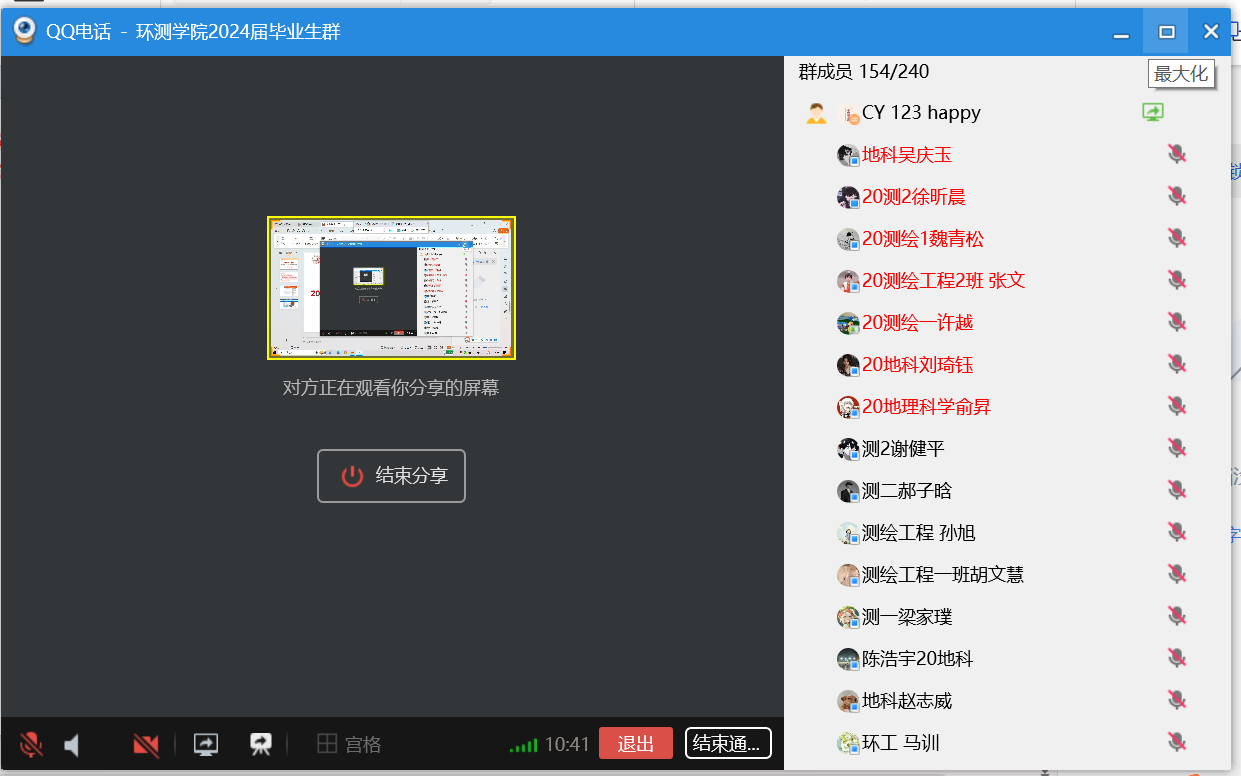Switch to 宫格 grid view
Viewport: 1241px width, 776px height.
tap(349, 744)
